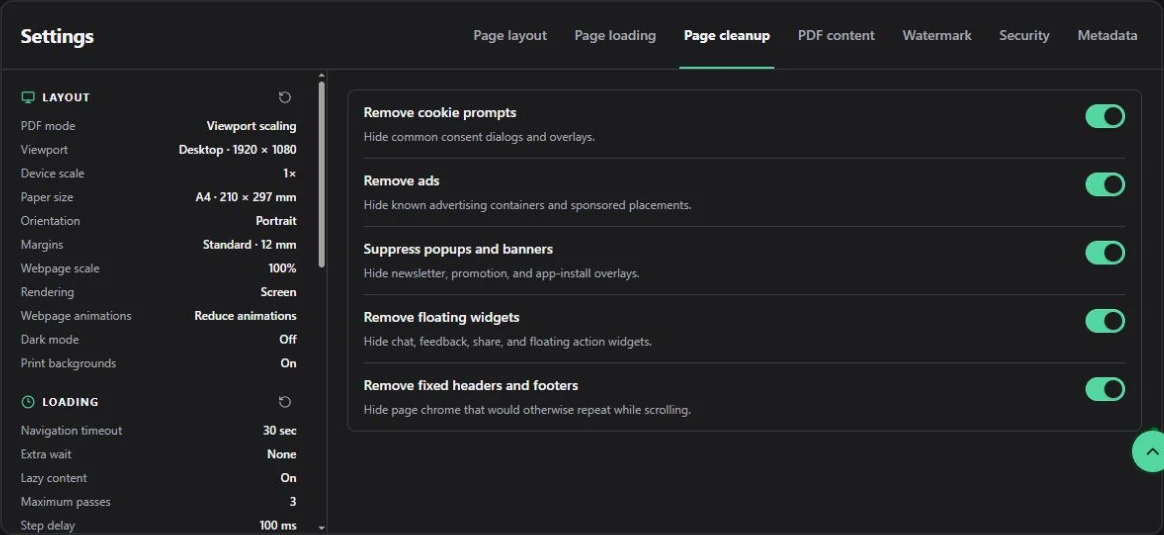
Task: Click the Margins value Standard · 12 mm
Action: 249,245
